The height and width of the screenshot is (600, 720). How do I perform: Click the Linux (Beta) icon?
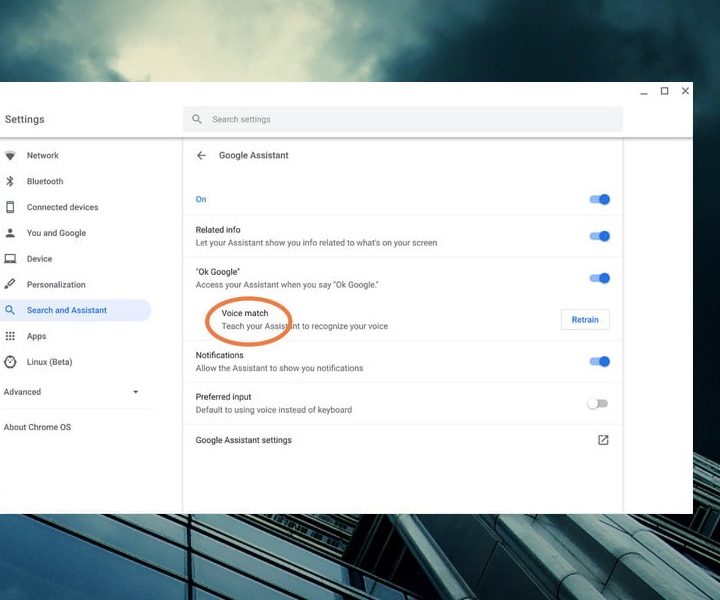click(x=10, y=362)
